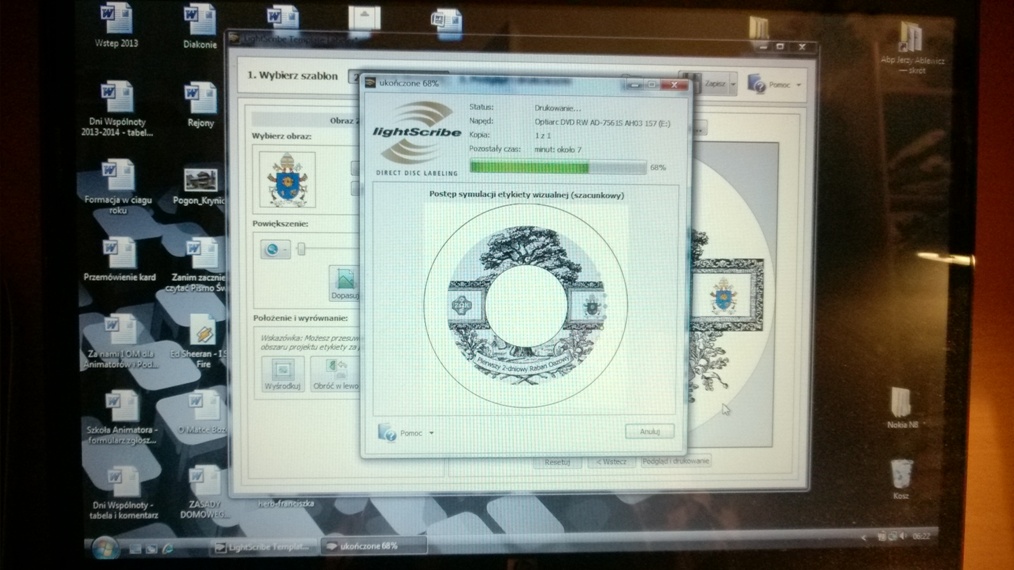
Task: Open Pomoc menu in the template window
Action: (776, 84)
